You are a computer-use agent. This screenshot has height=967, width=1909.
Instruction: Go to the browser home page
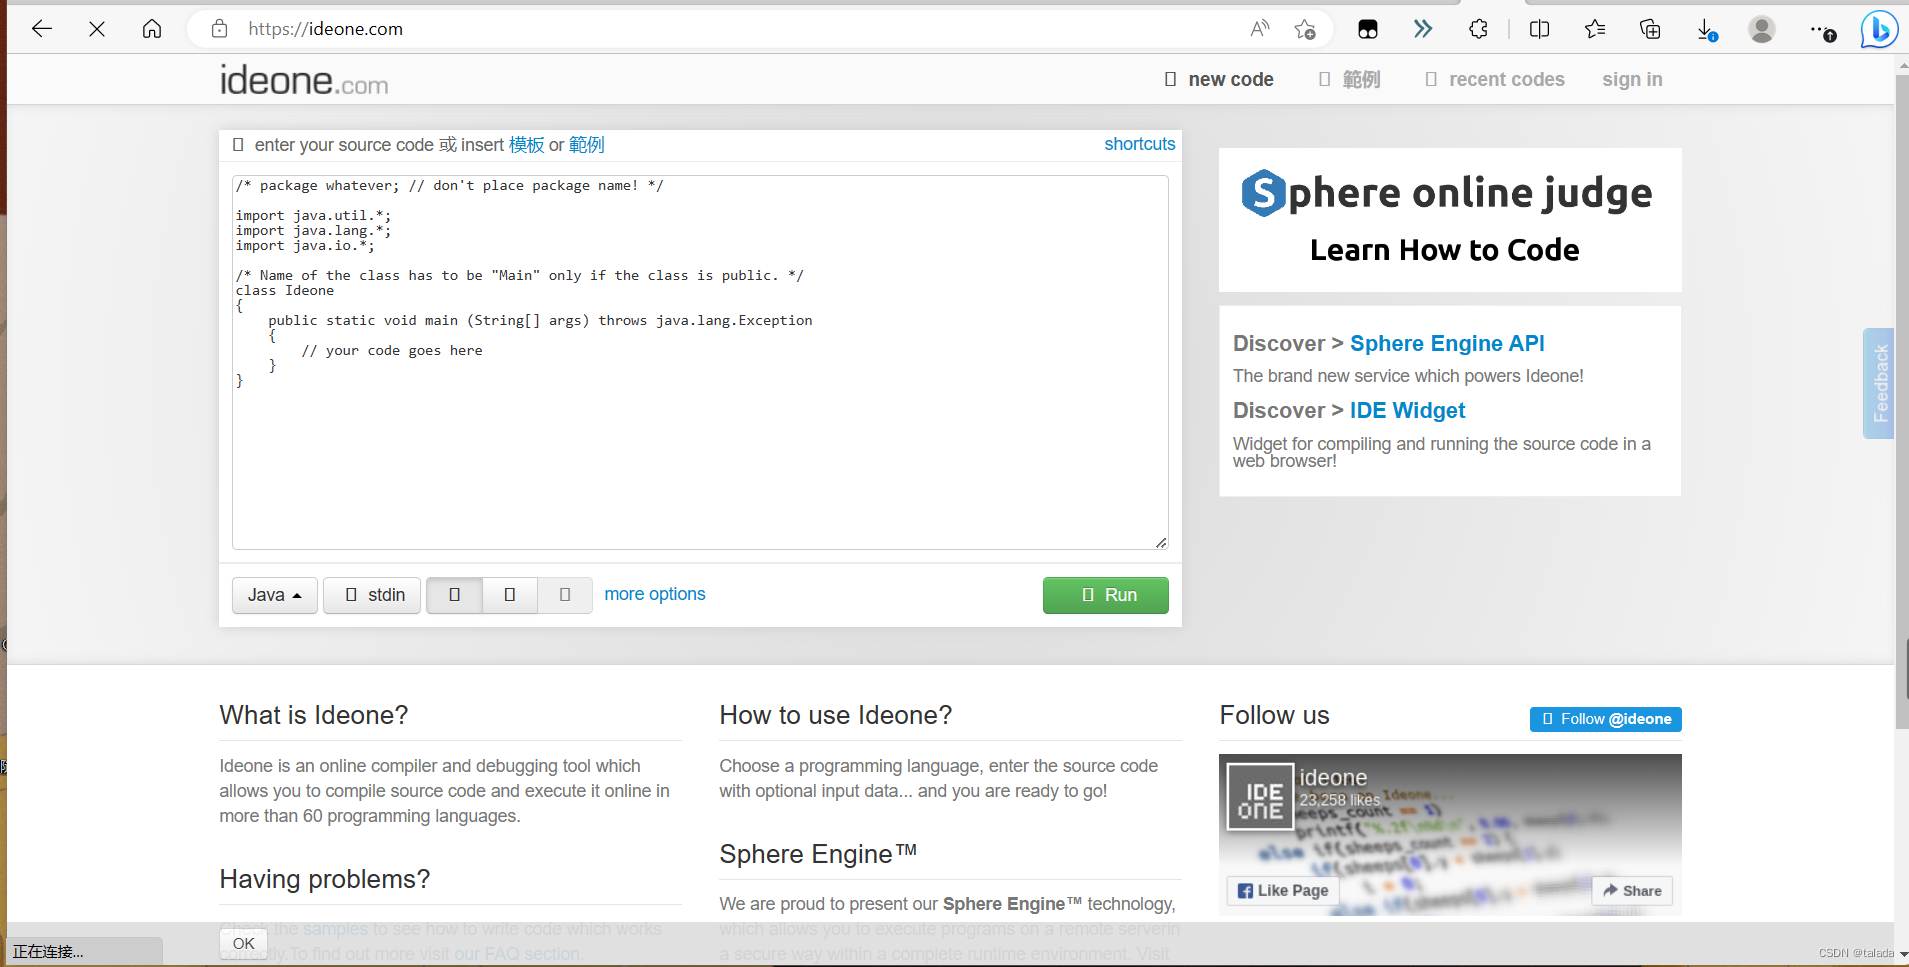(152, 29)
